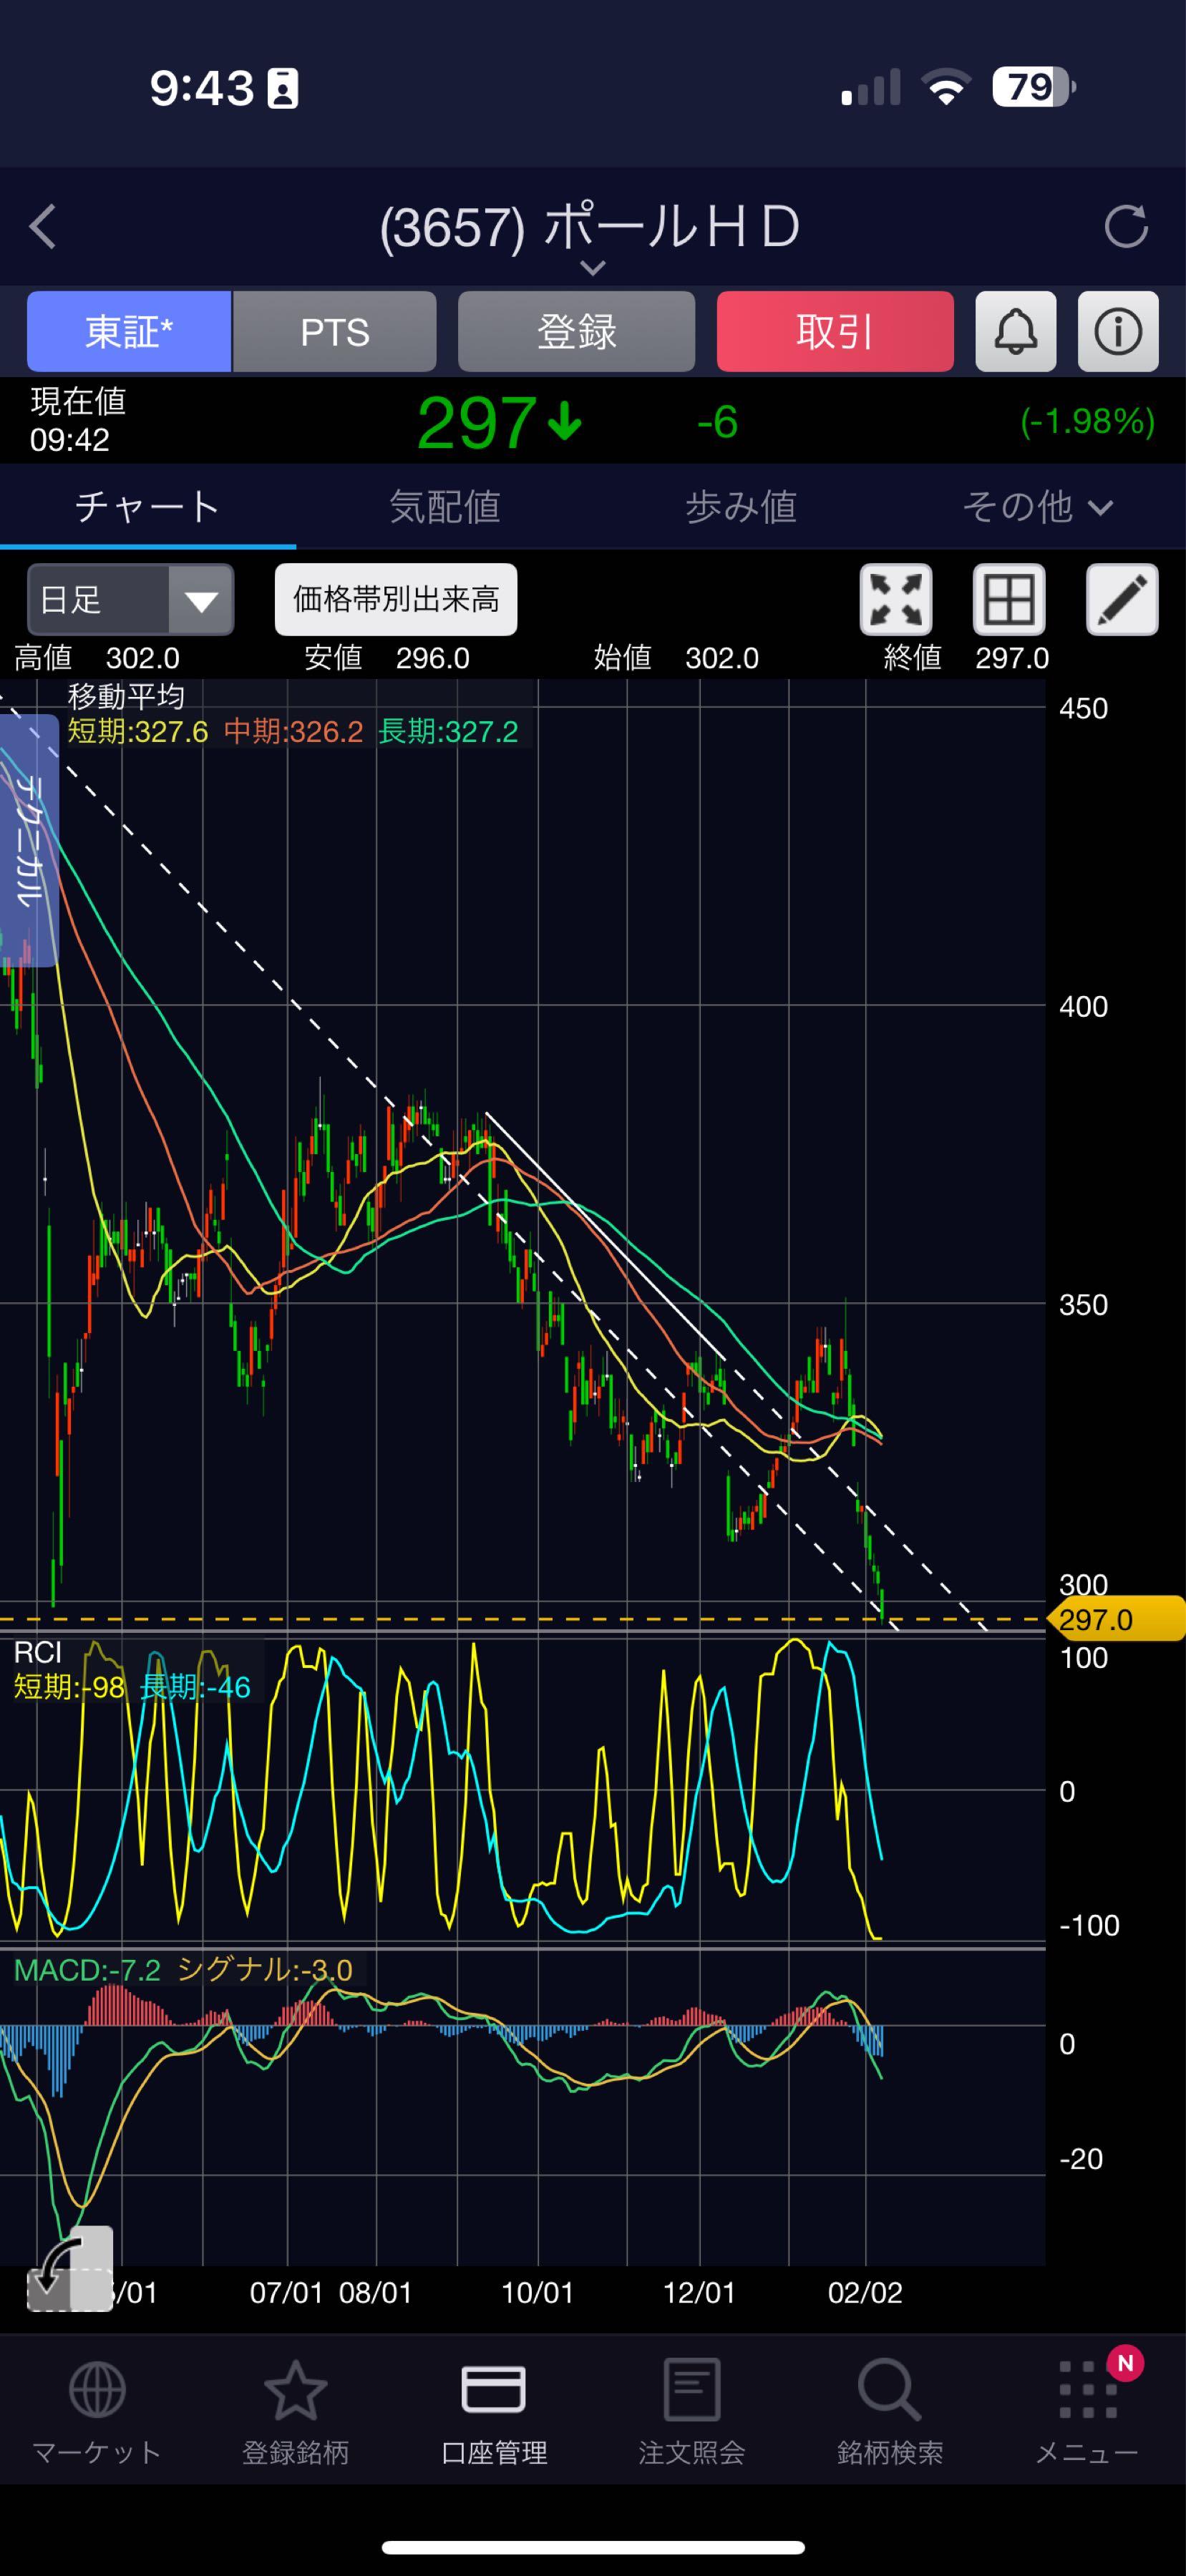The height and width of the screenshot is (2576, 1186).
Task: Switch to 歩み値 tab
Action: pos(740,507)
